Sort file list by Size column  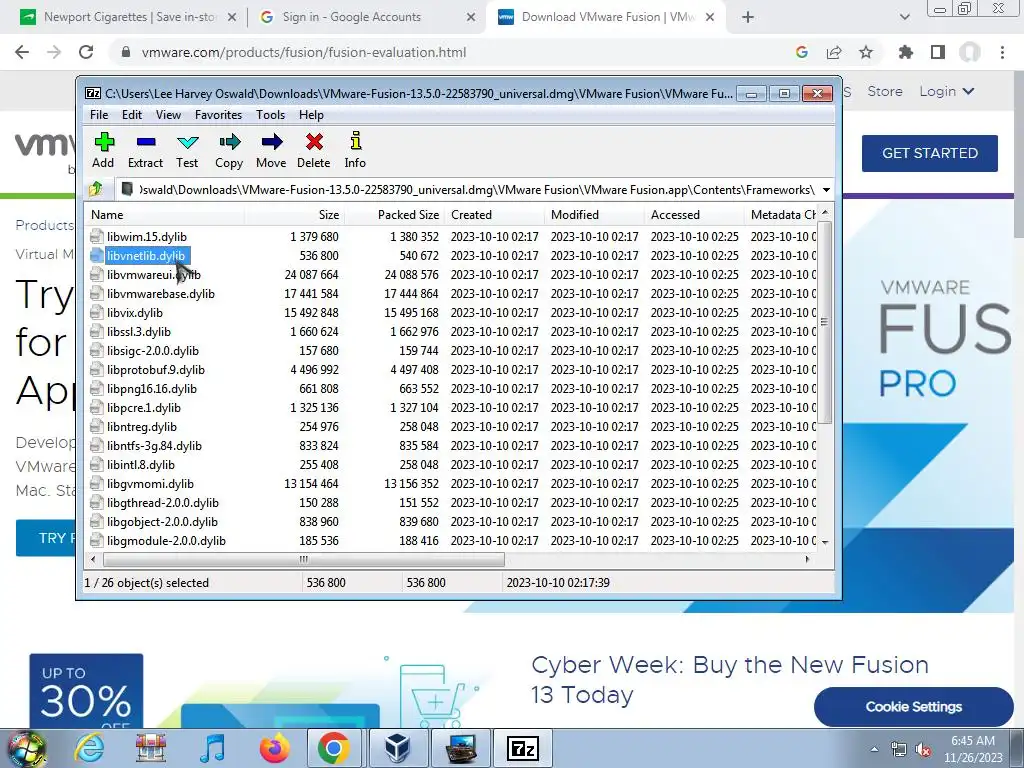point(295,215)
